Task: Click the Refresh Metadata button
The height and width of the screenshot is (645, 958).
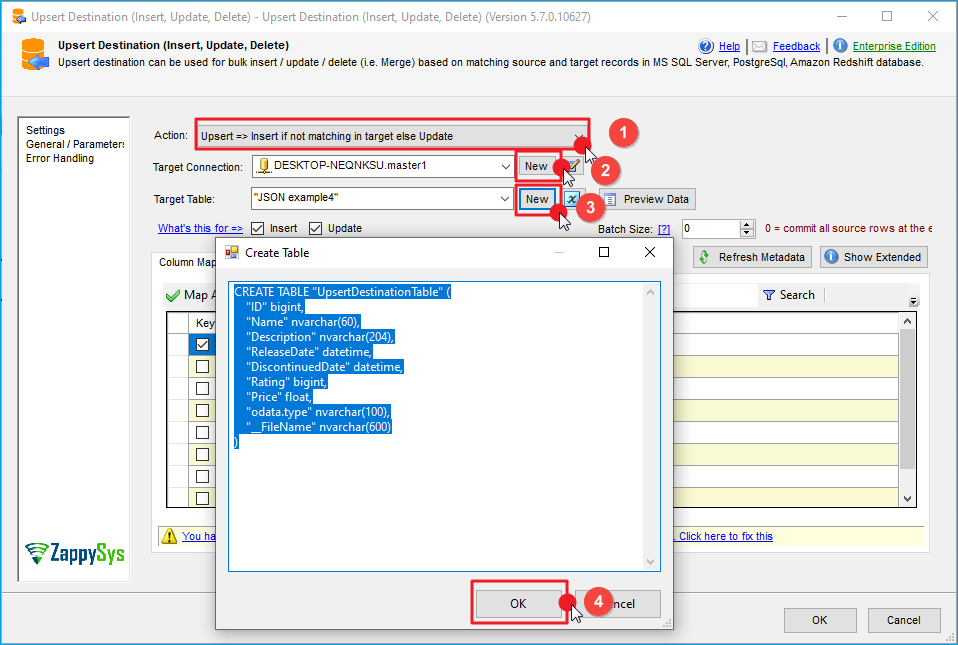Action: (x=753, y=257)
